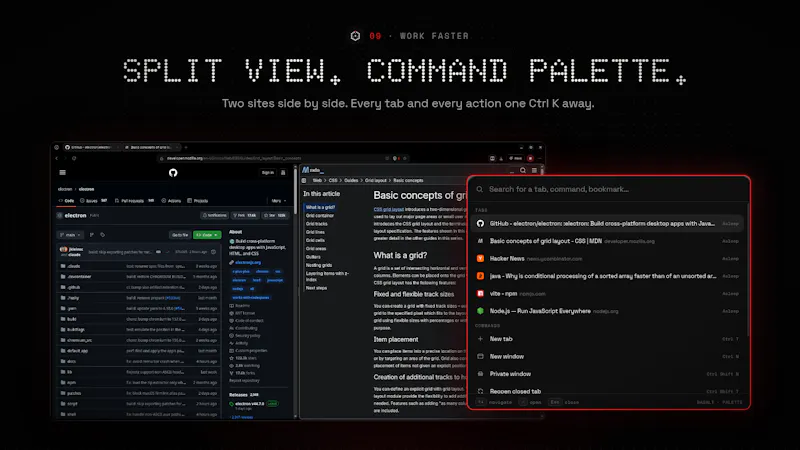This screenshot has width=800, height=450.
Task: Click the tags icon next to main branch
Action: click(x=103, y=235)
